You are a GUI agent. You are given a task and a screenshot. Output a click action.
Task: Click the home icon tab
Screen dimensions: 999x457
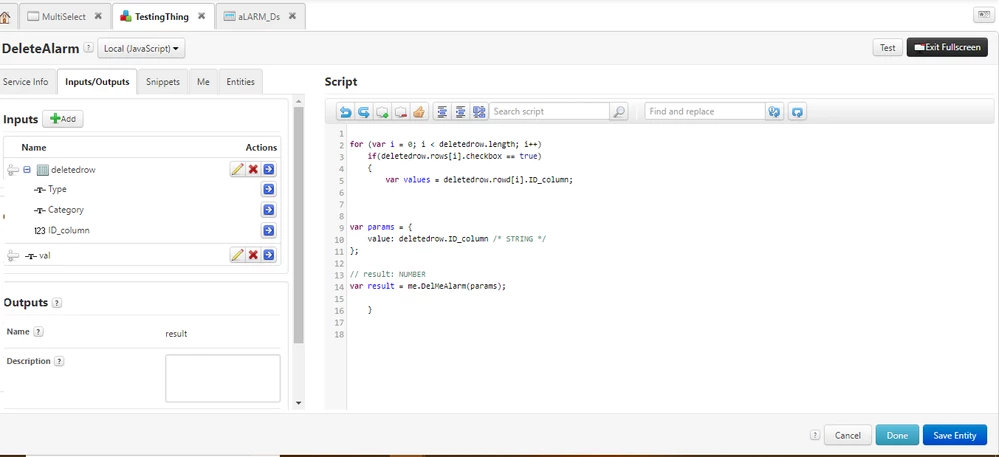(x=5, y=17)
